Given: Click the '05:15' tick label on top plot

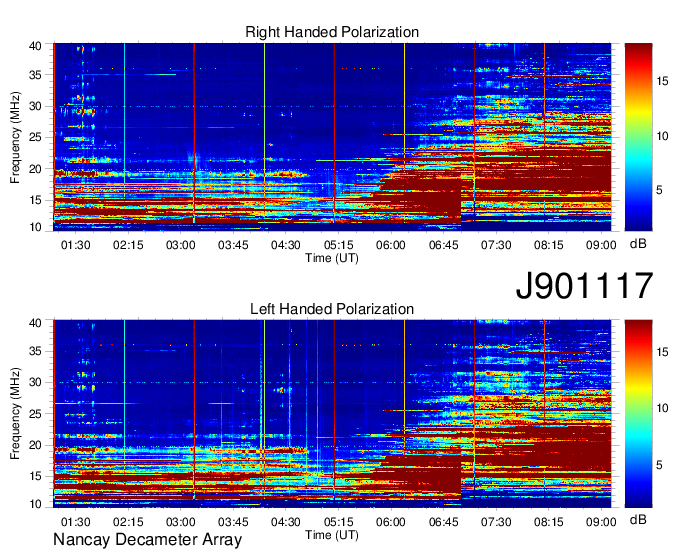Looking at the screenshot, I should pos(338,245).
